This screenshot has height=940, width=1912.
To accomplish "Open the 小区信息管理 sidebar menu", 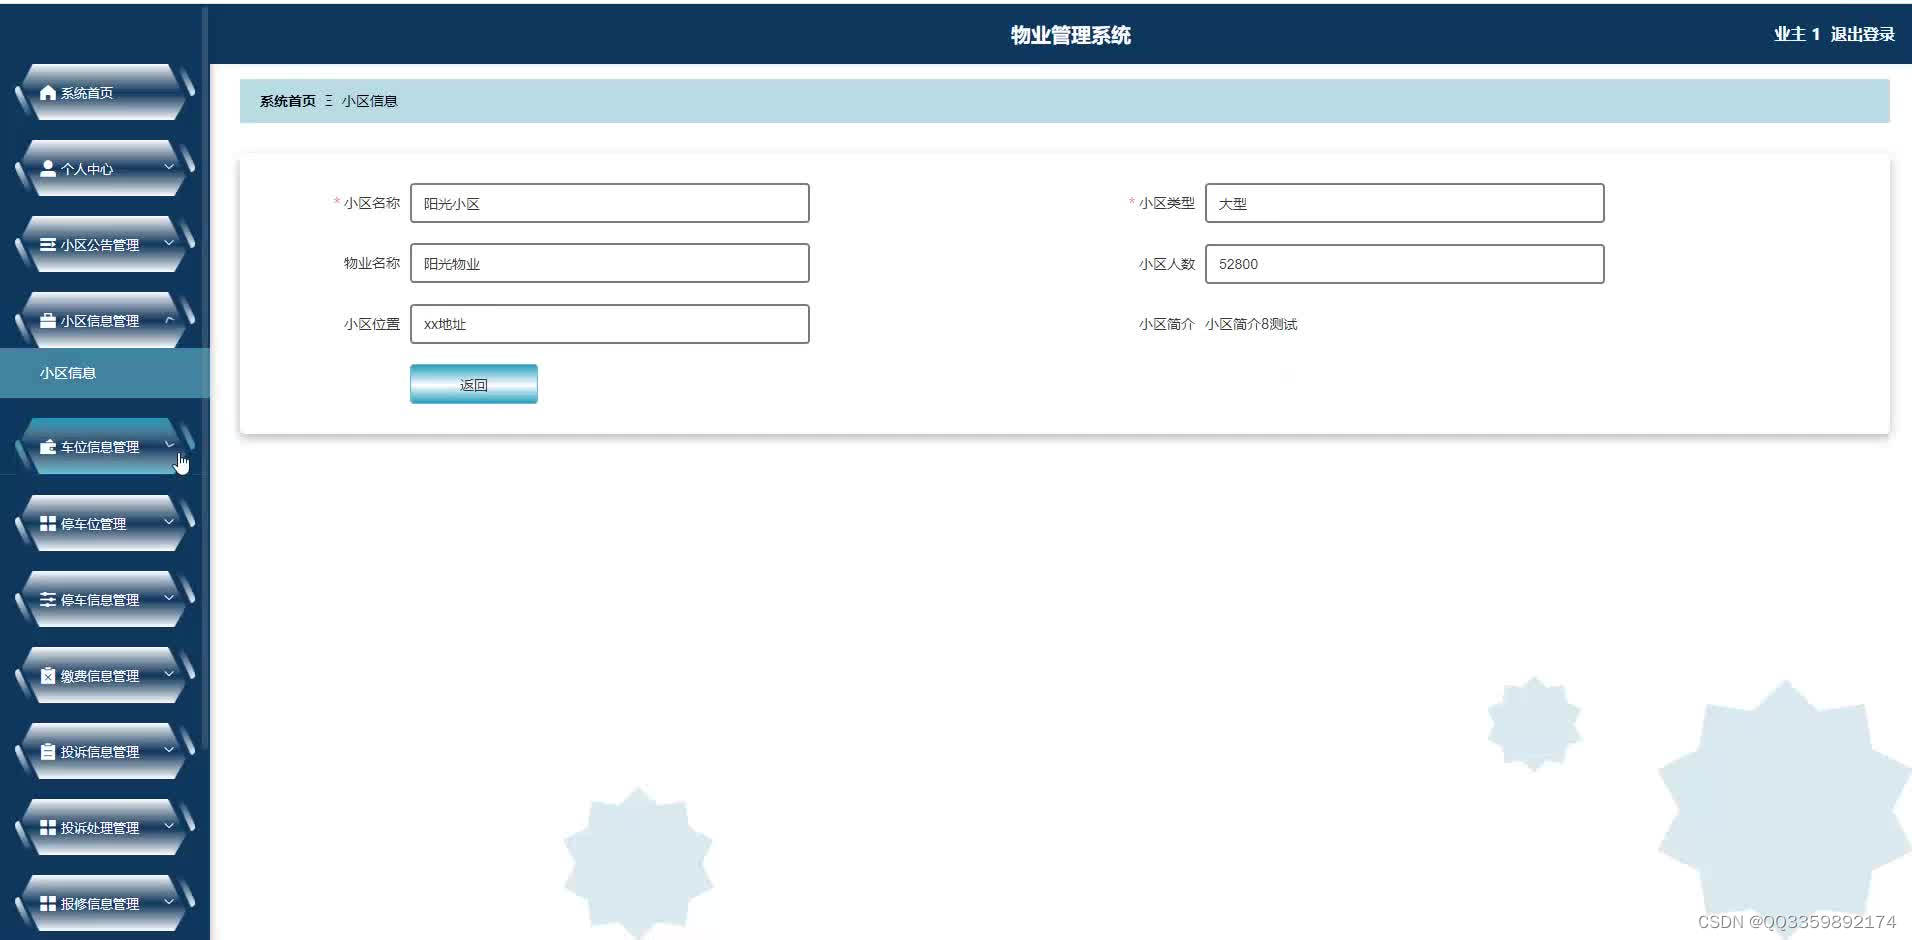I will coord(105,321).
